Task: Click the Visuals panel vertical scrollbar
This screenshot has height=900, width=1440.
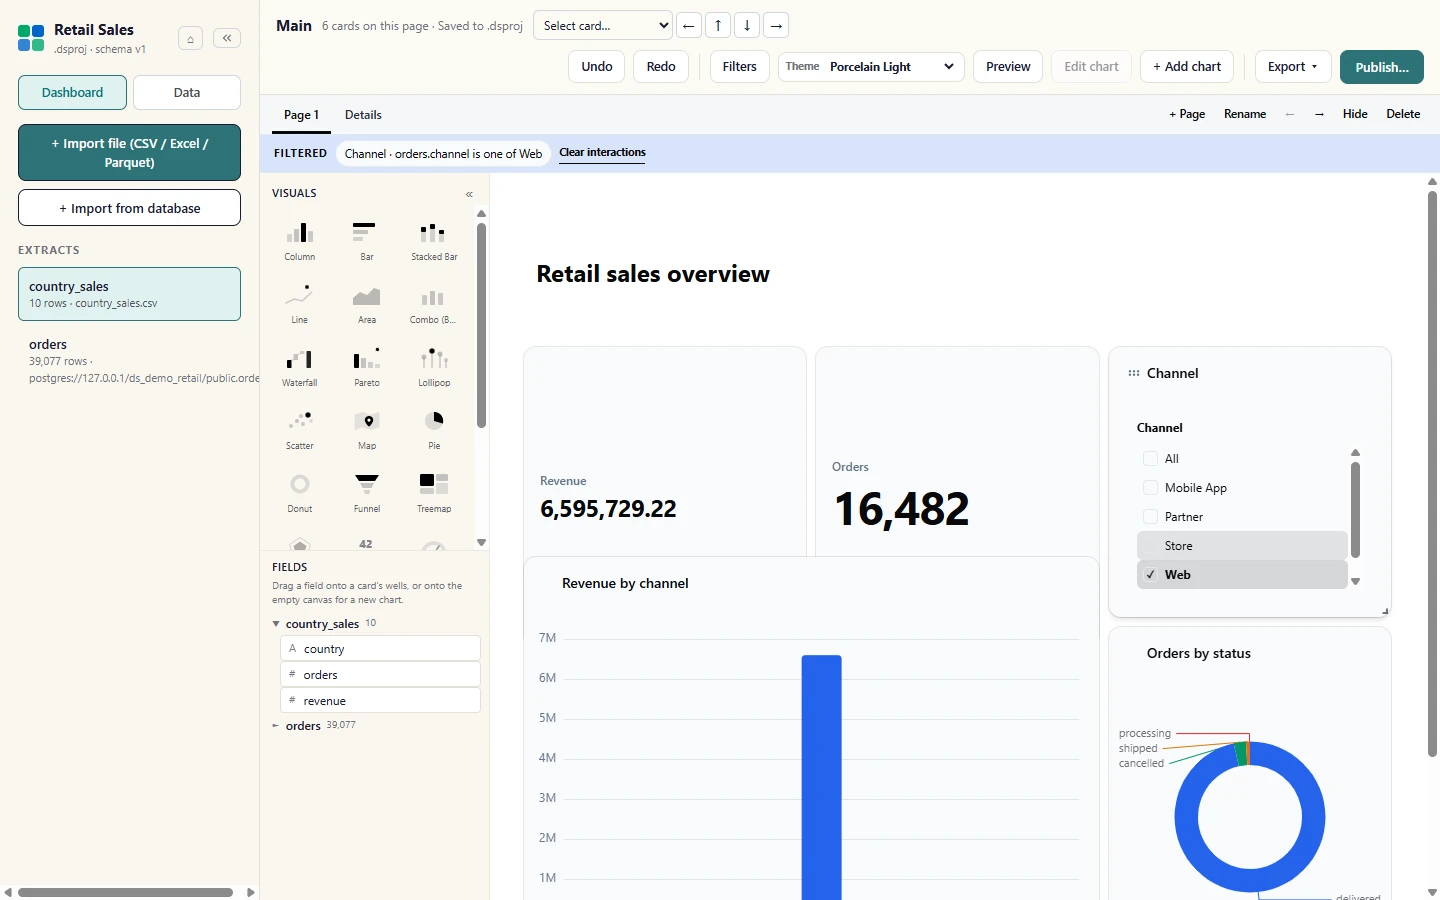Action: [x=481, y=325]
